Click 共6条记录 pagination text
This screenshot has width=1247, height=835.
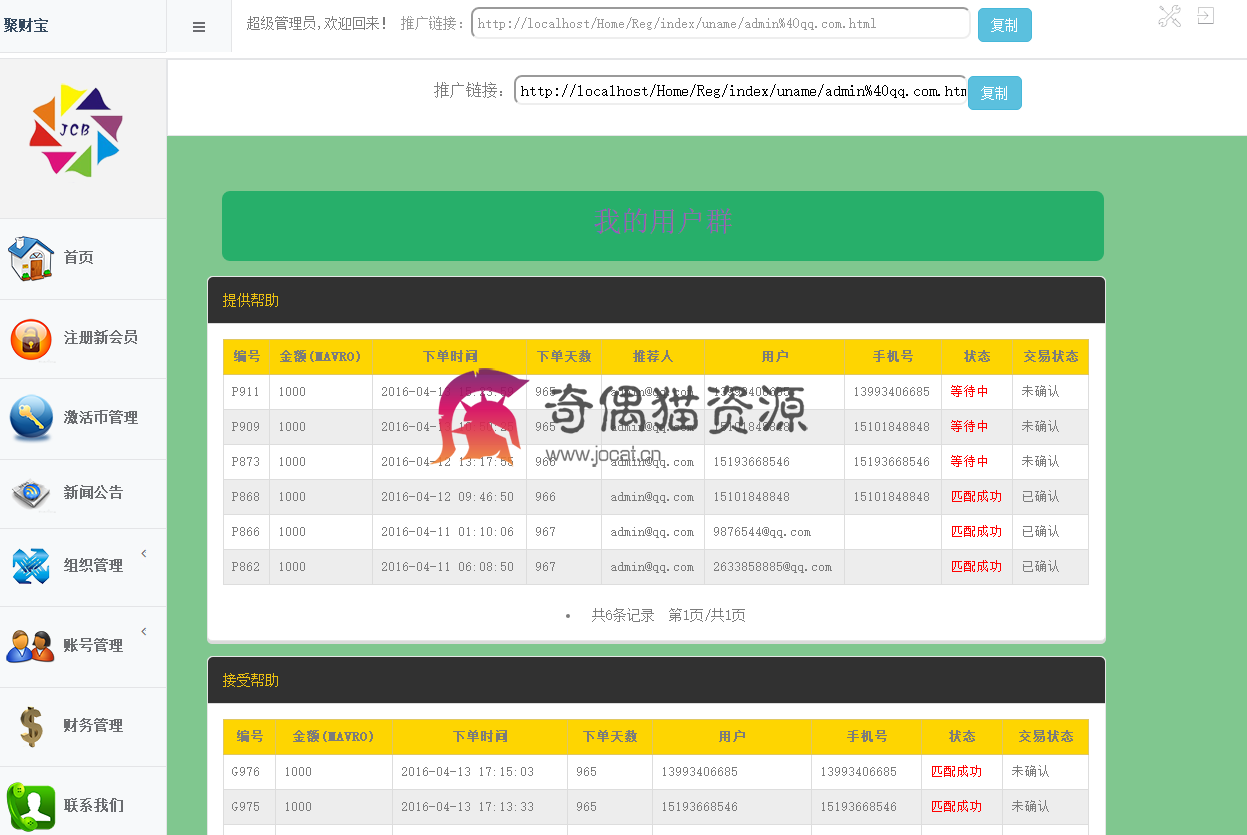point(622,616)
